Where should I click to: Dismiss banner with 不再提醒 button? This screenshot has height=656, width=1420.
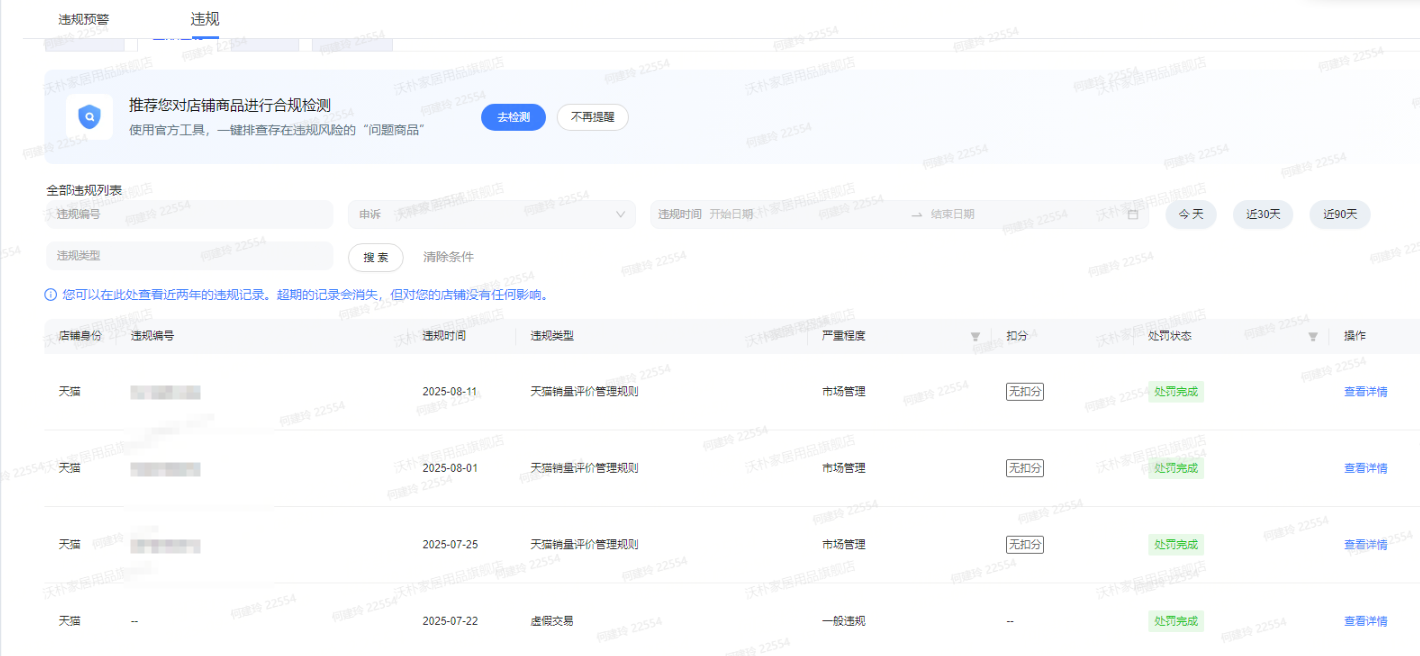(592, 117)
